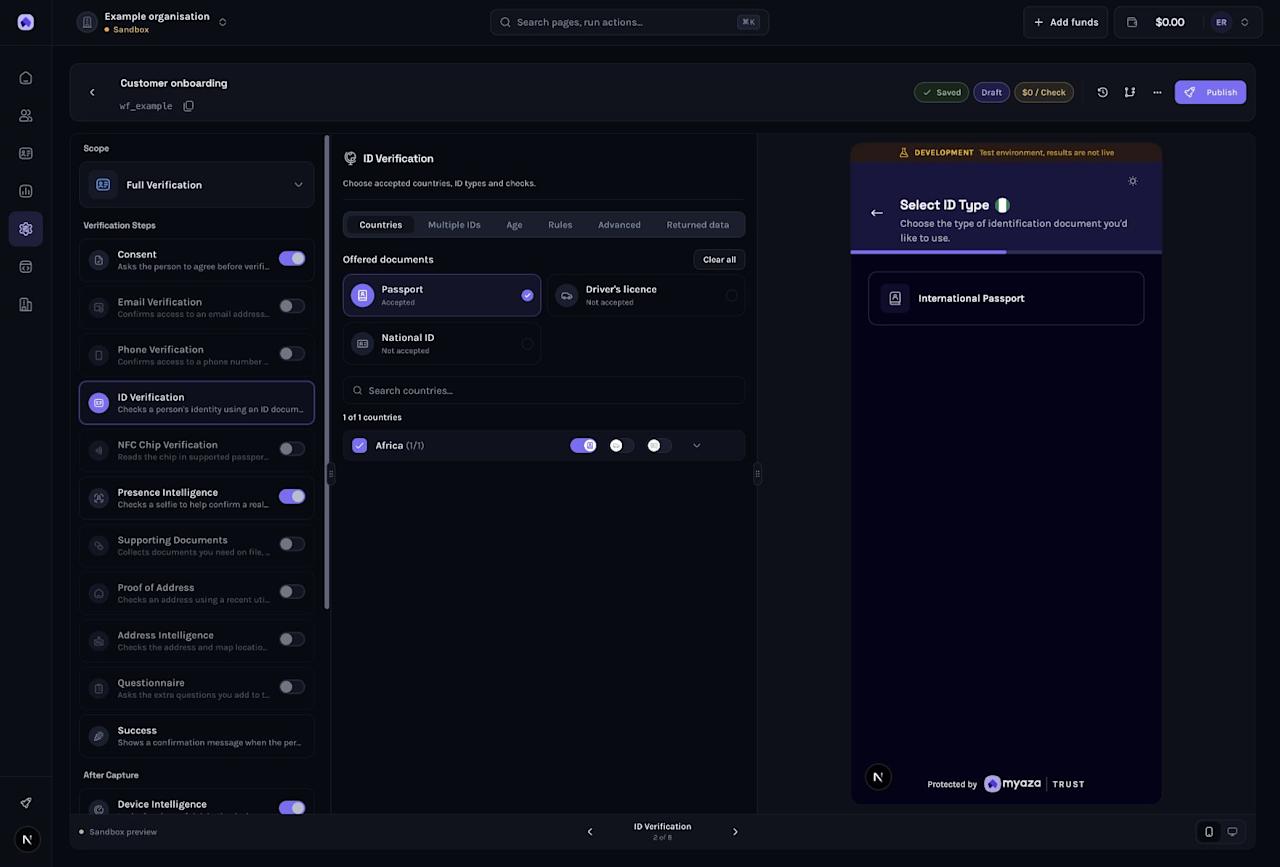Switch to desktop preview device icon
Image resolution: width=1280 pixels, height=867 pixels.
1232,832
